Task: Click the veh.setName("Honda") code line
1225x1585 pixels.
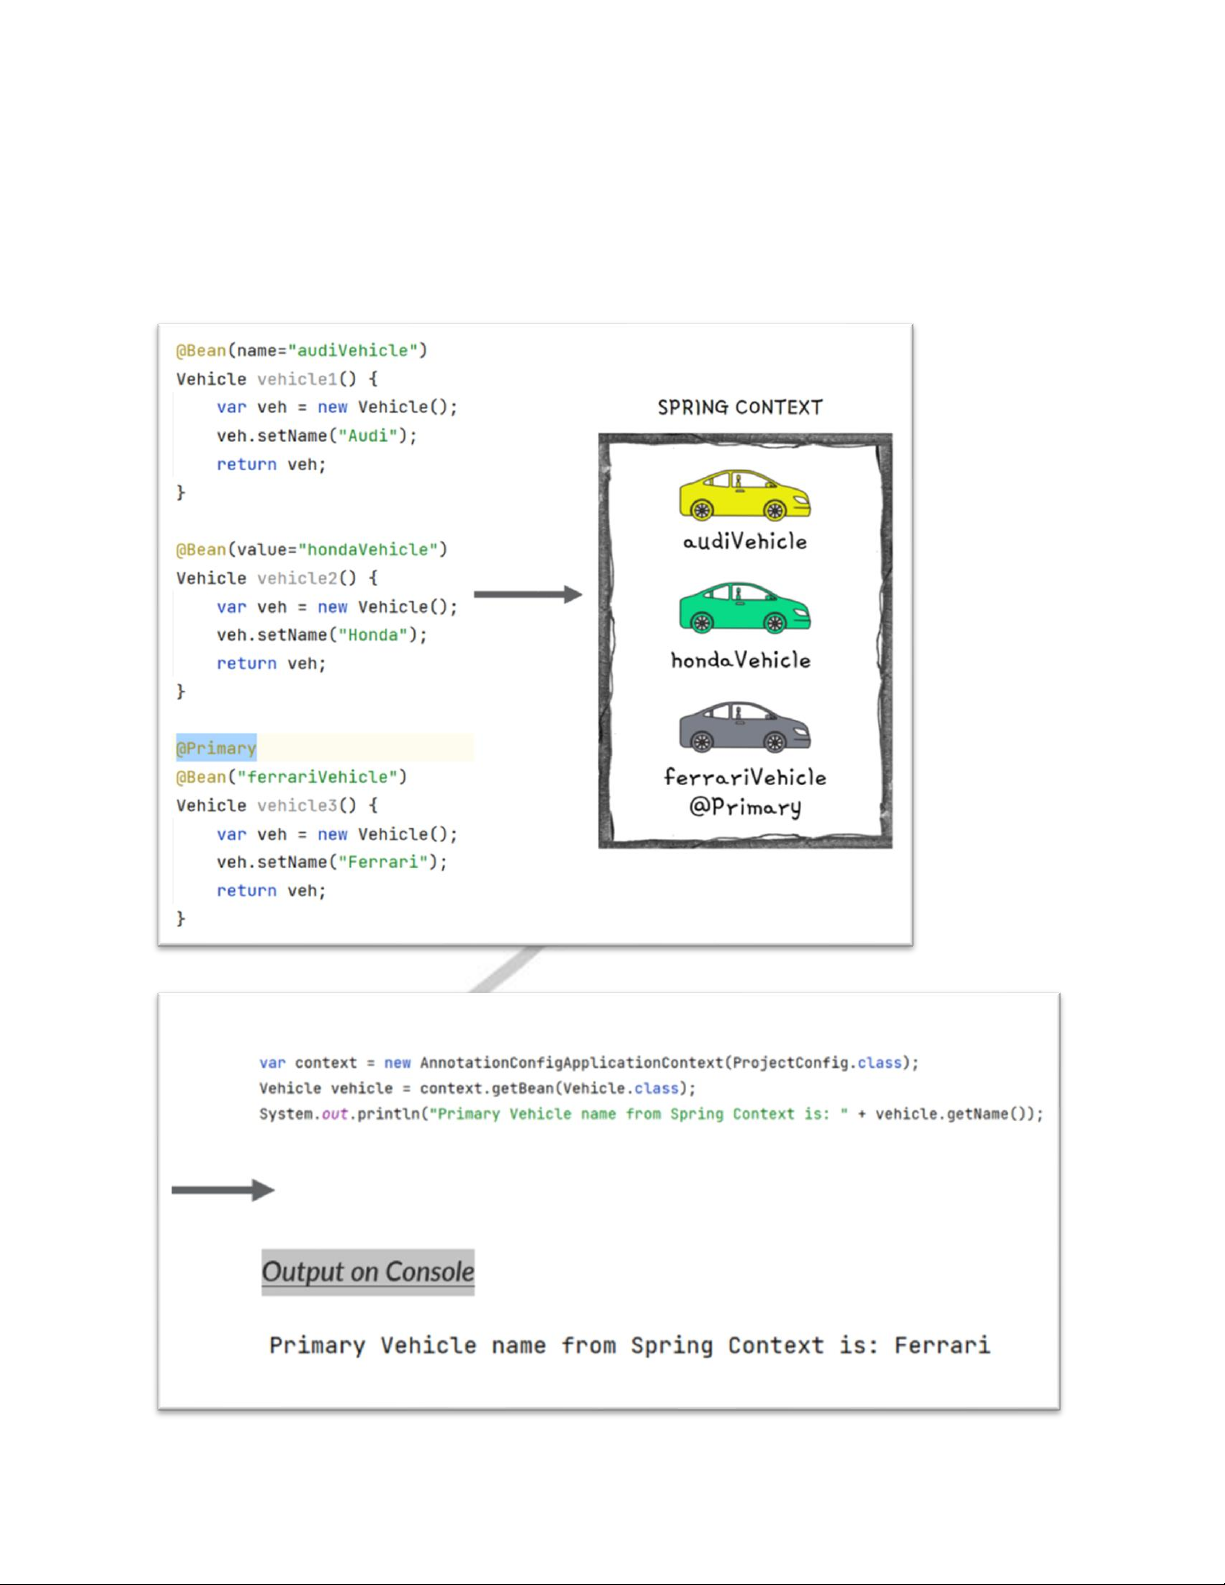Action: click(x=322, y=635)
